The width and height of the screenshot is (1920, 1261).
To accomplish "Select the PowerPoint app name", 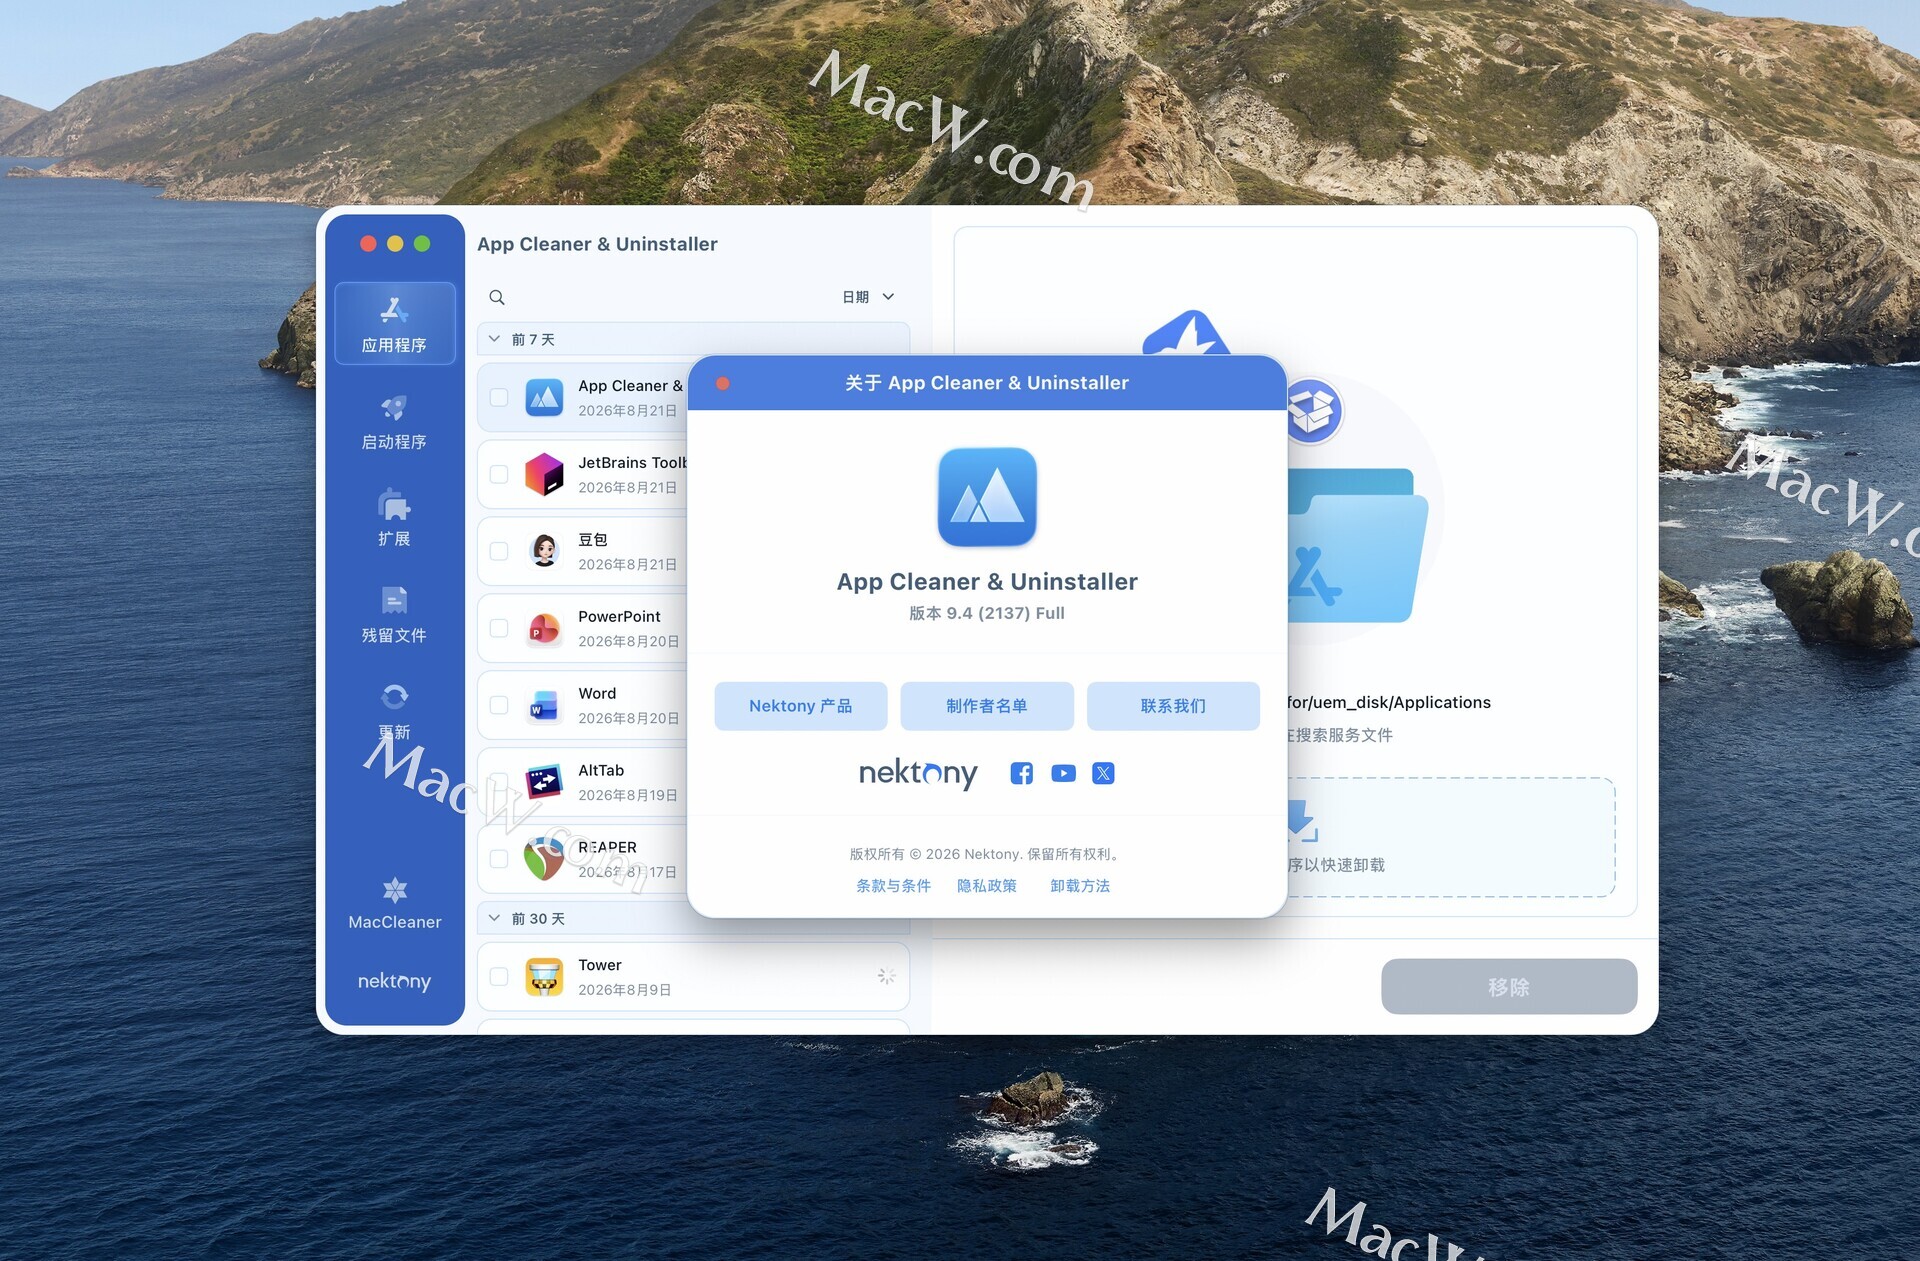I will click(x=619, y=616).
